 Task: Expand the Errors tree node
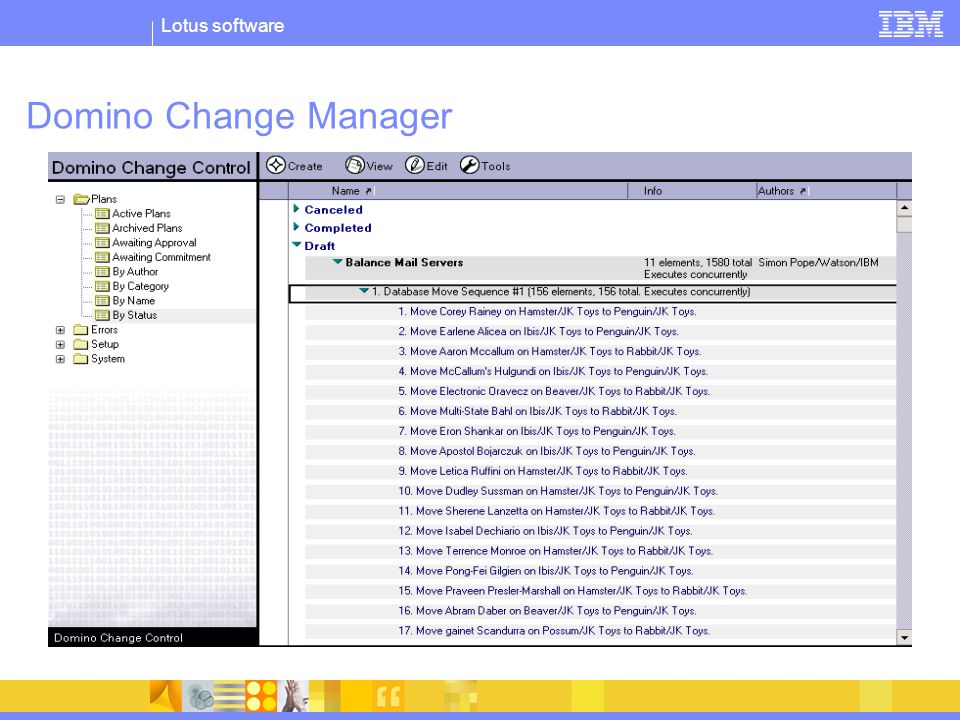pyautogui.click(x=60, y=330)
